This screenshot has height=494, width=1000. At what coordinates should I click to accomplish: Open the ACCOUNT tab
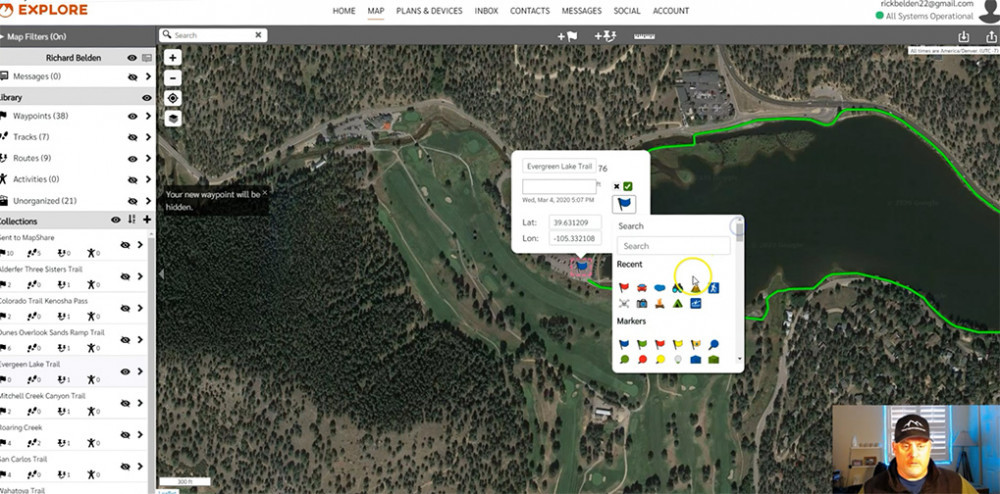coord(671,11)
